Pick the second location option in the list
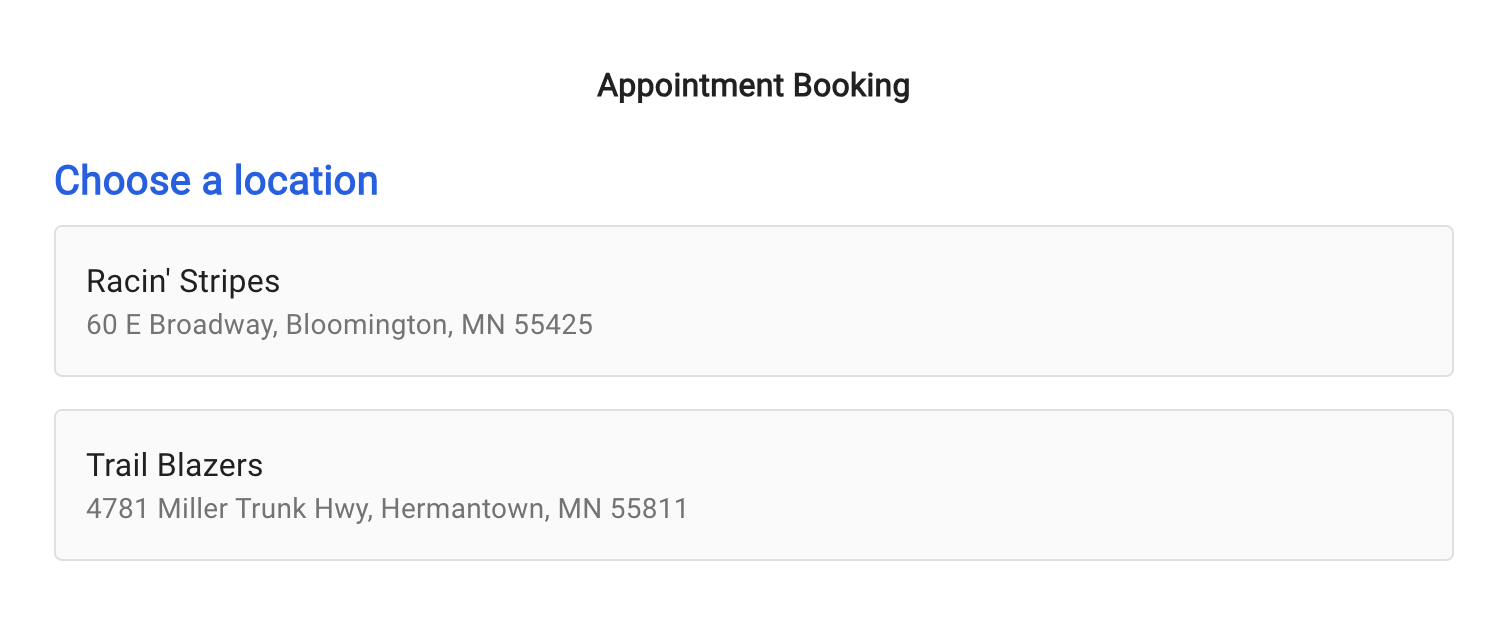1504x636 pixels. click(753, 485)
